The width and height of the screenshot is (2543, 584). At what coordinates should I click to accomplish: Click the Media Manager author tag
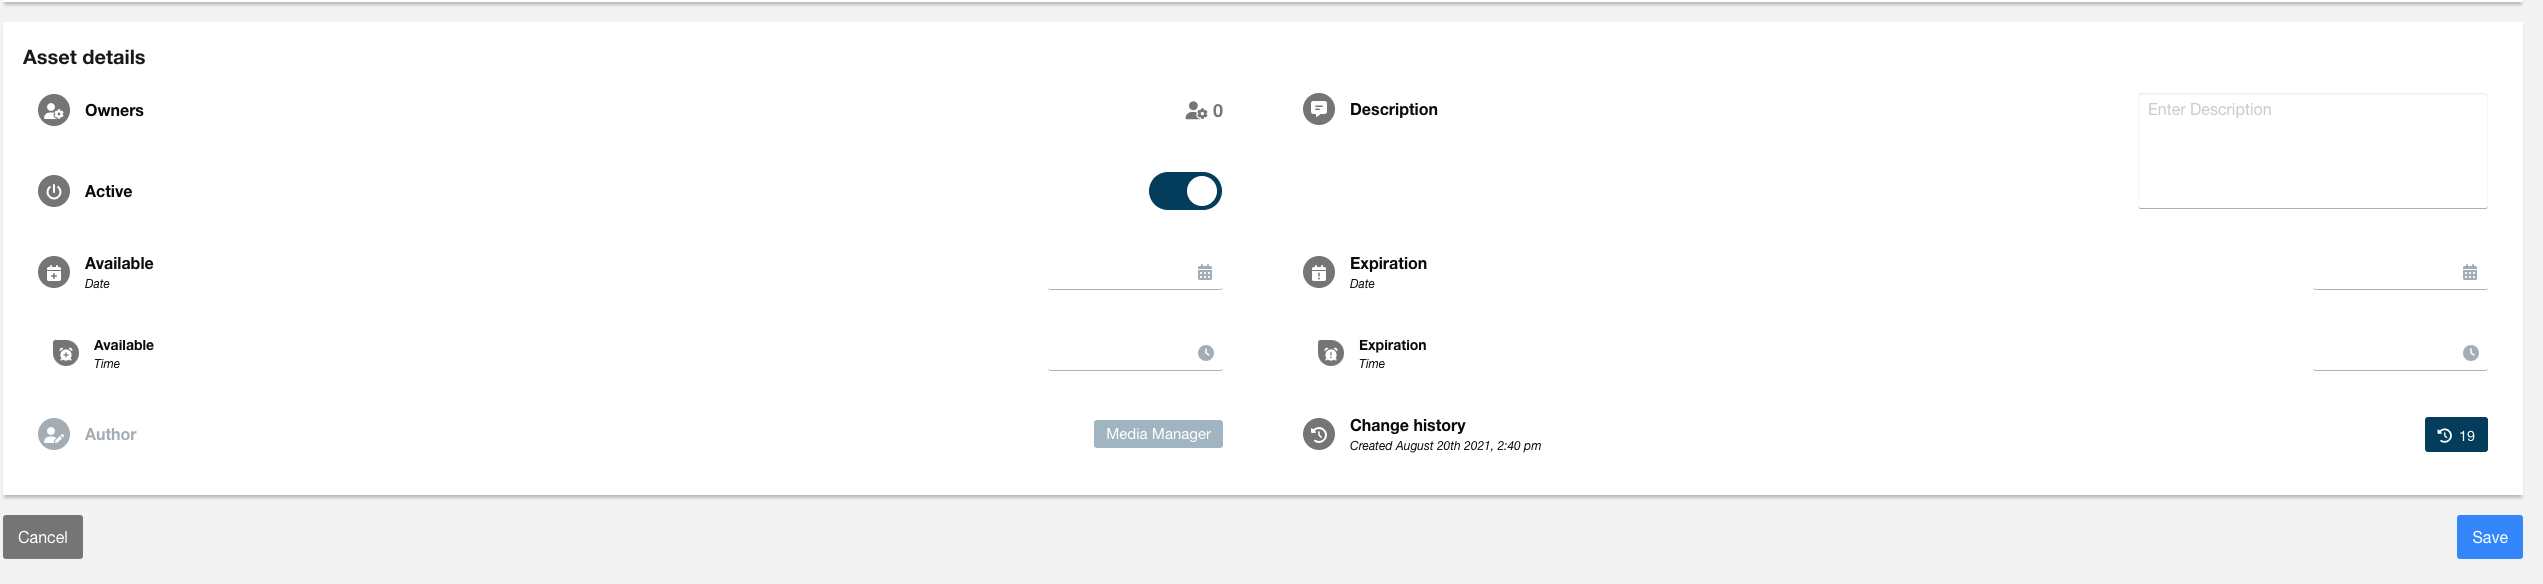1158,434
